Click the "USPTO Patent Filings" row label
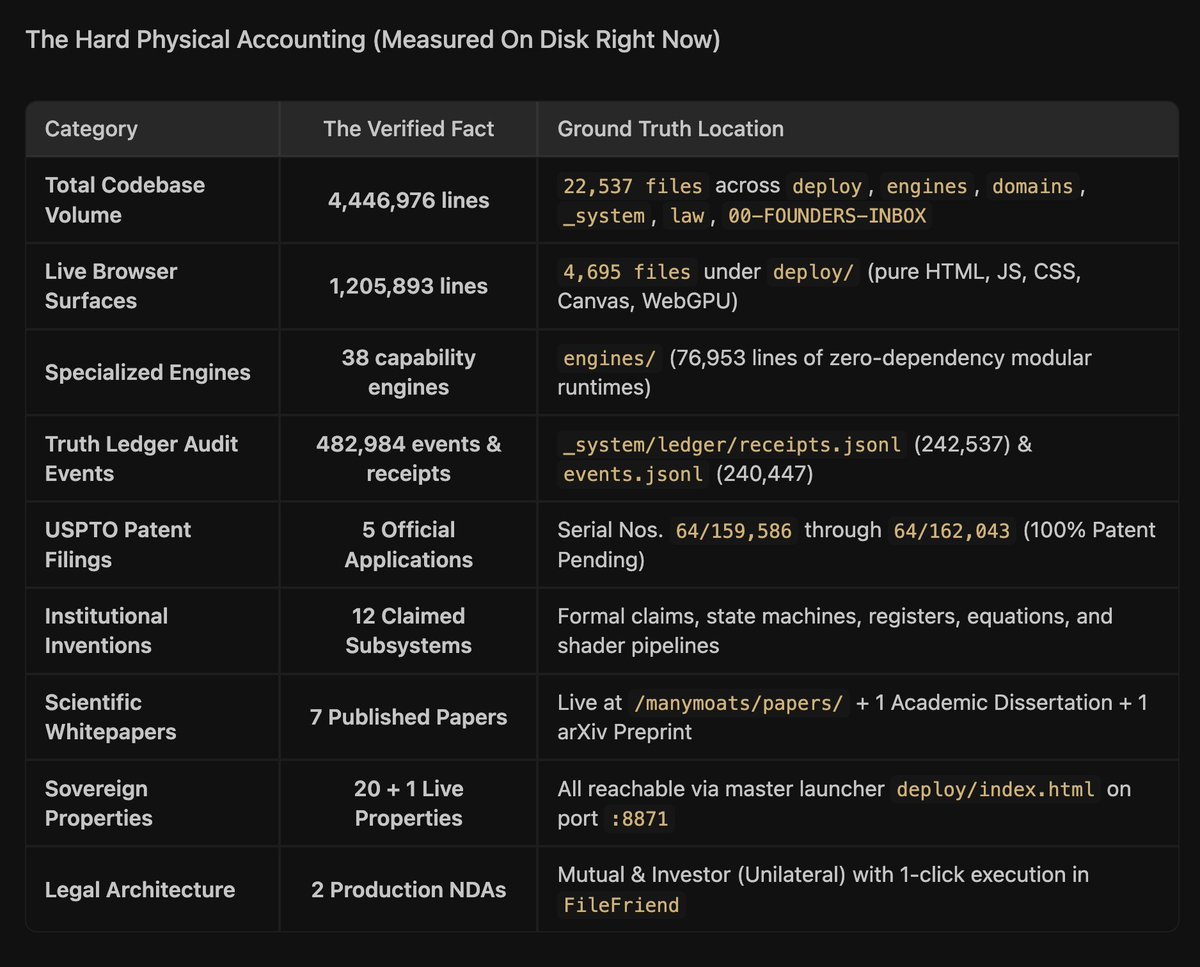This screenshot has width=1200, height=967. [x=118, y=544]
